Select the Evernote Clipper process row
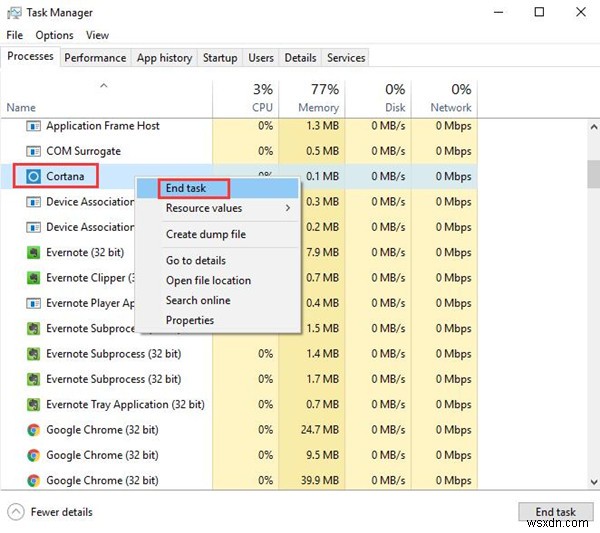Image resolution: width=600 pixels, height=533 pixels. point(239,278)
